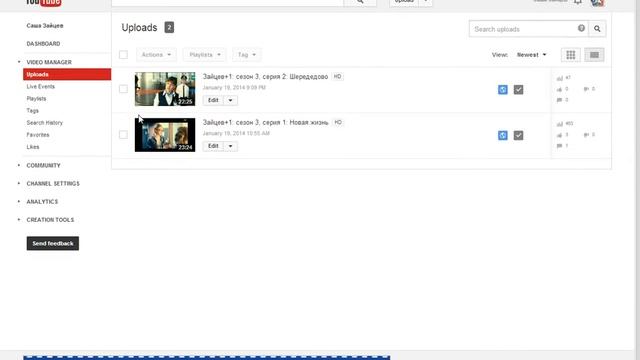
Task: Click likes thumbs-up icon for серия 2 video
Action: 560,89
